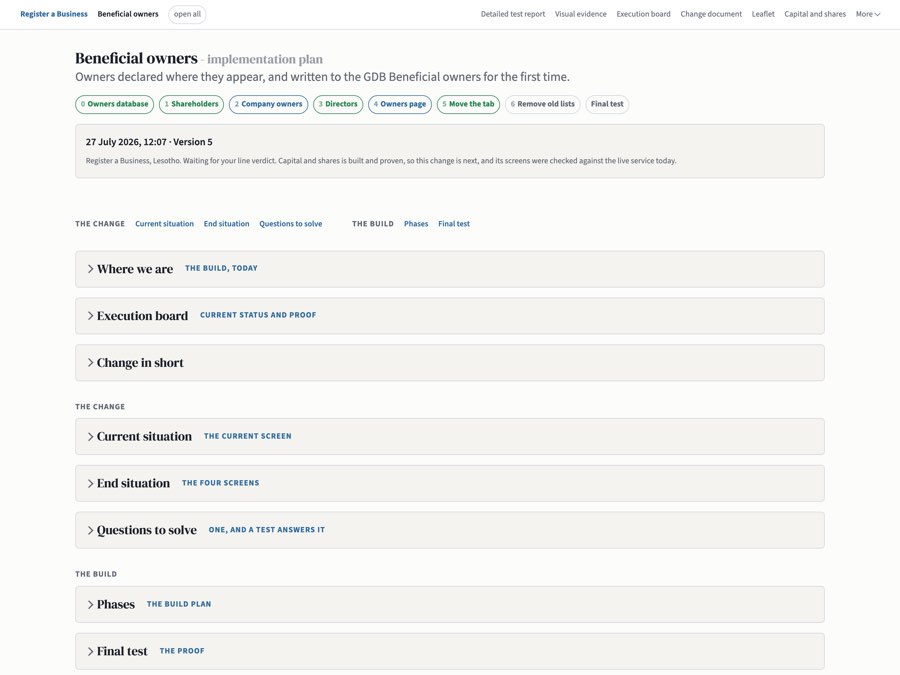Go to Capital and shares
This screenshot has height=675, width=900.
pos(815,14)
